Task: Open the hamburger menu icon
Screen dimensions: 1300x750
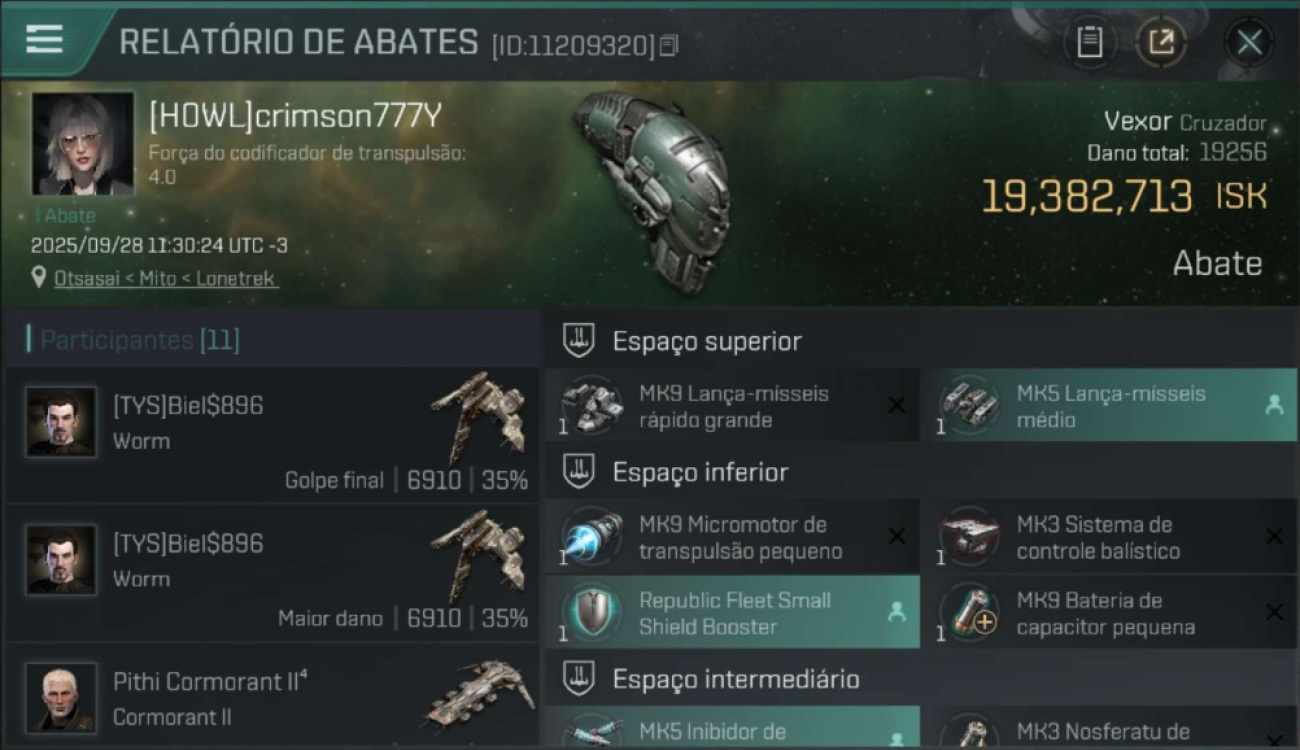Action: (x=44, y=39)
